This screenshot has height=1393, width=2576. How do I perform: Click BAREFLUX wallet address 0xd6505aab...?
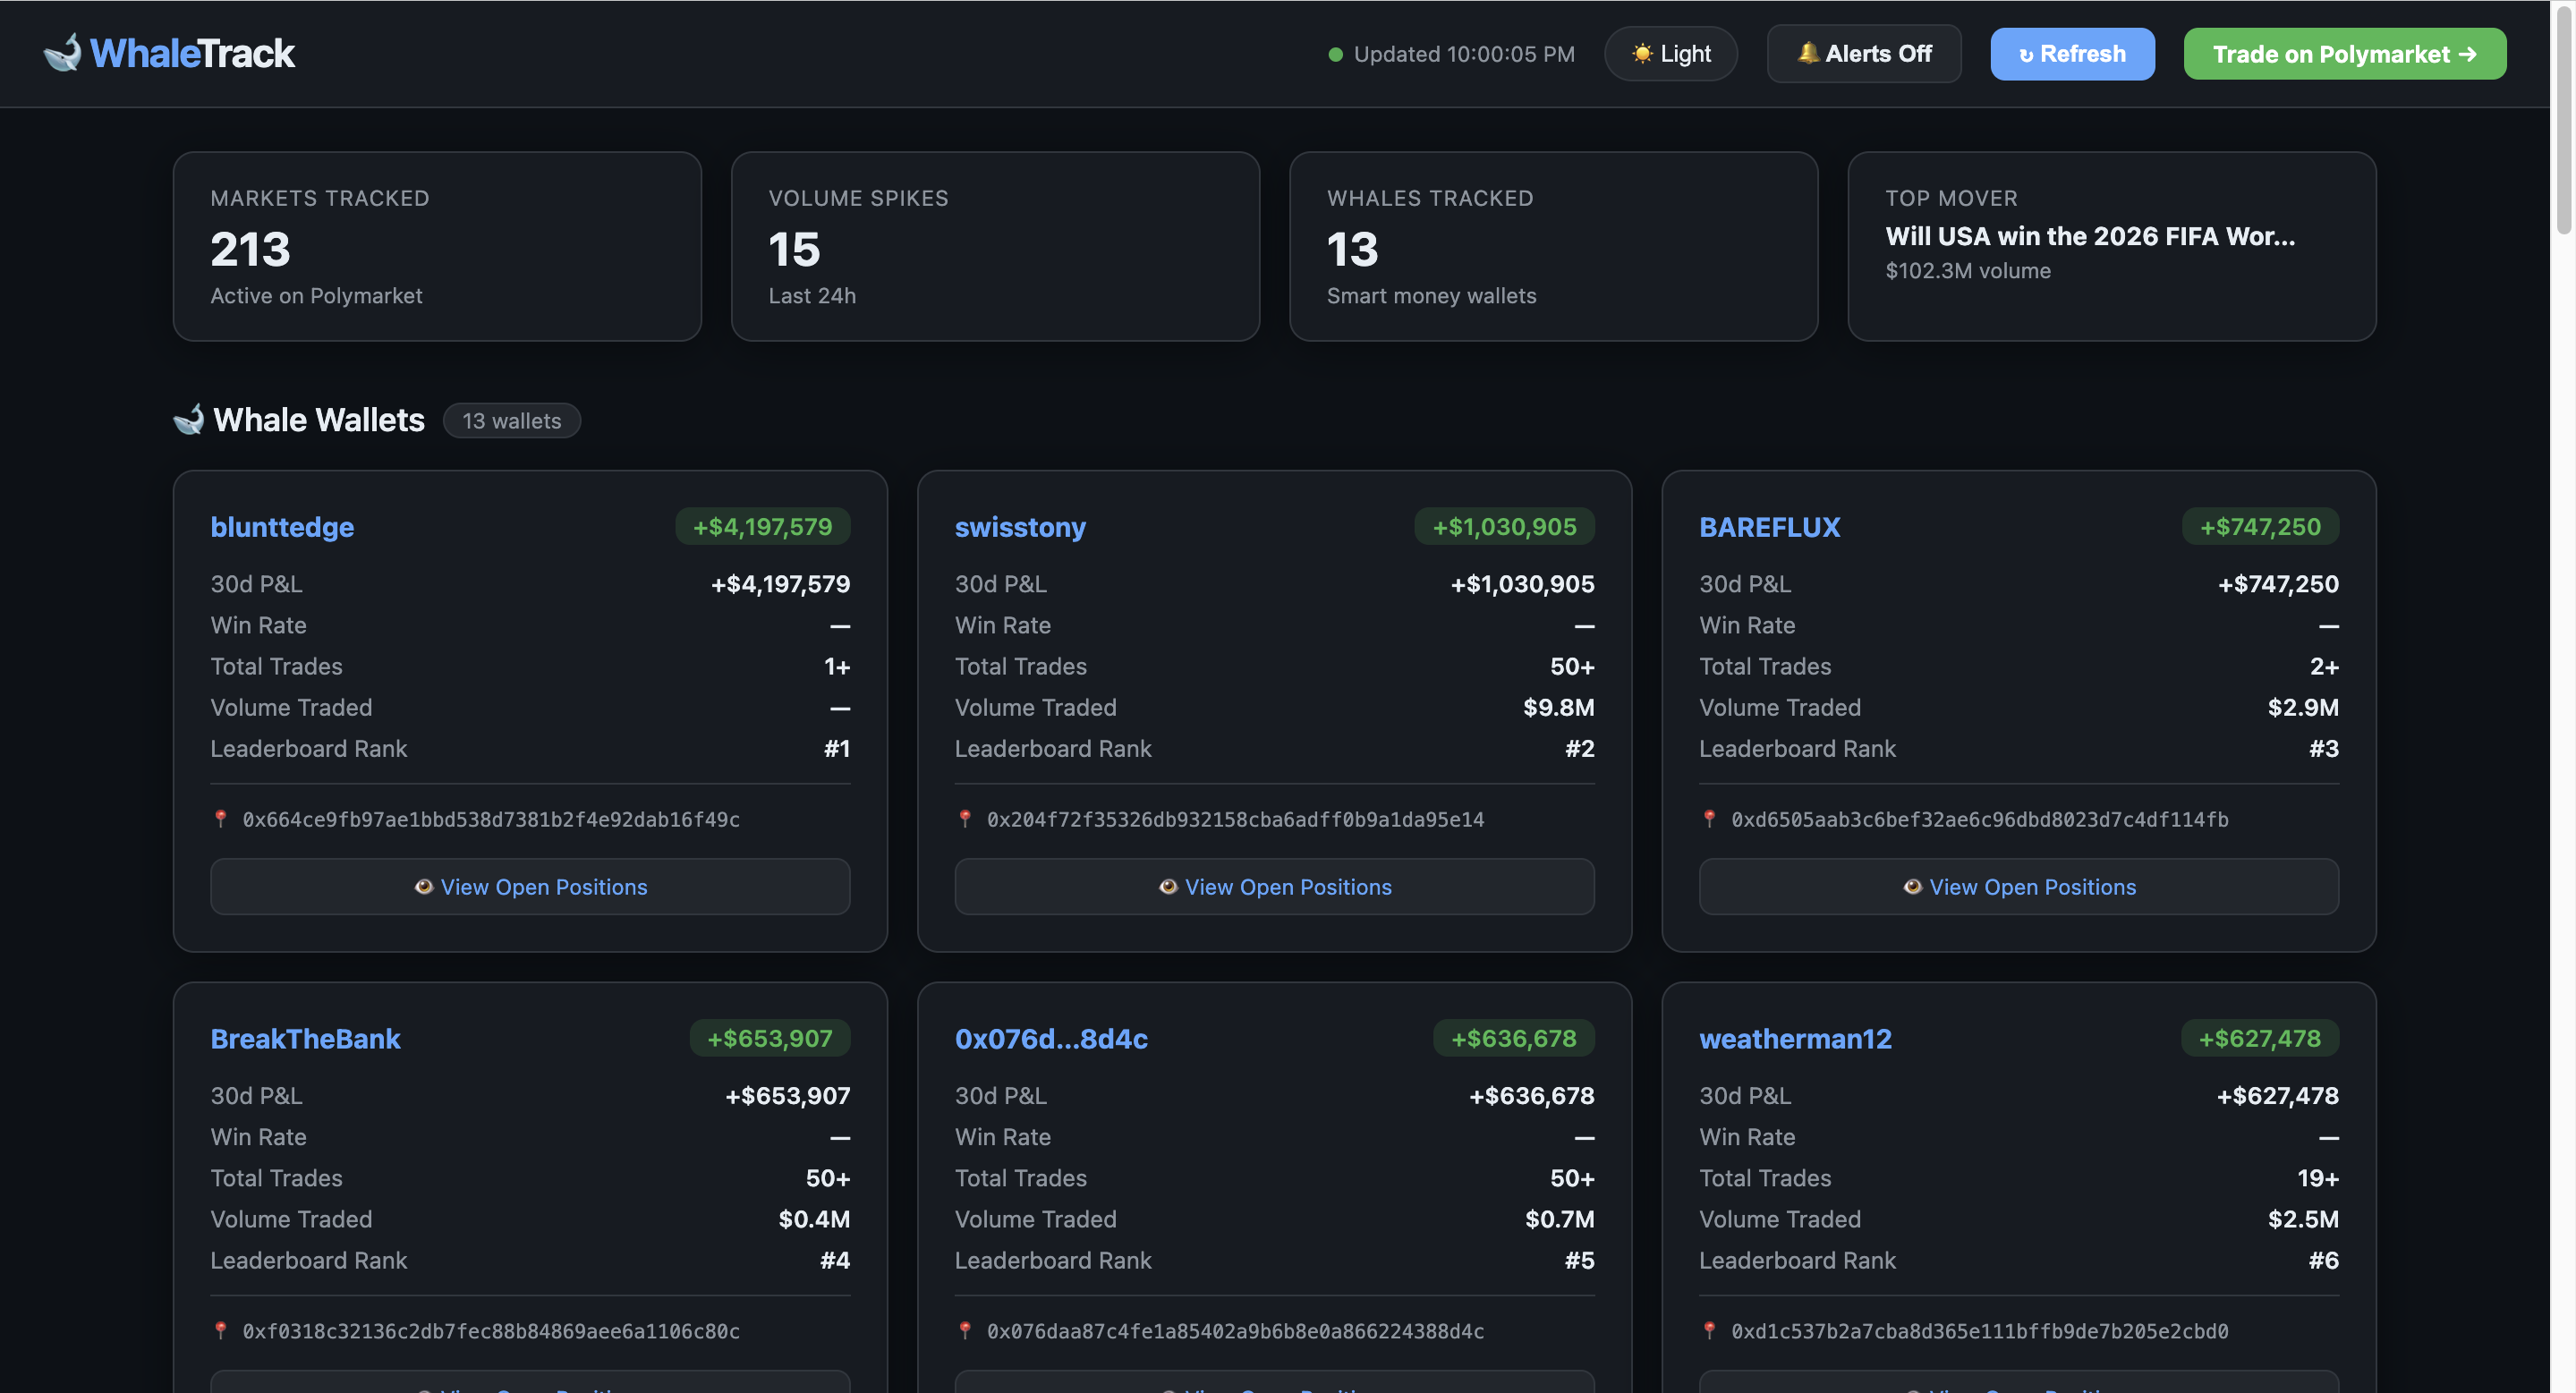1979,819
